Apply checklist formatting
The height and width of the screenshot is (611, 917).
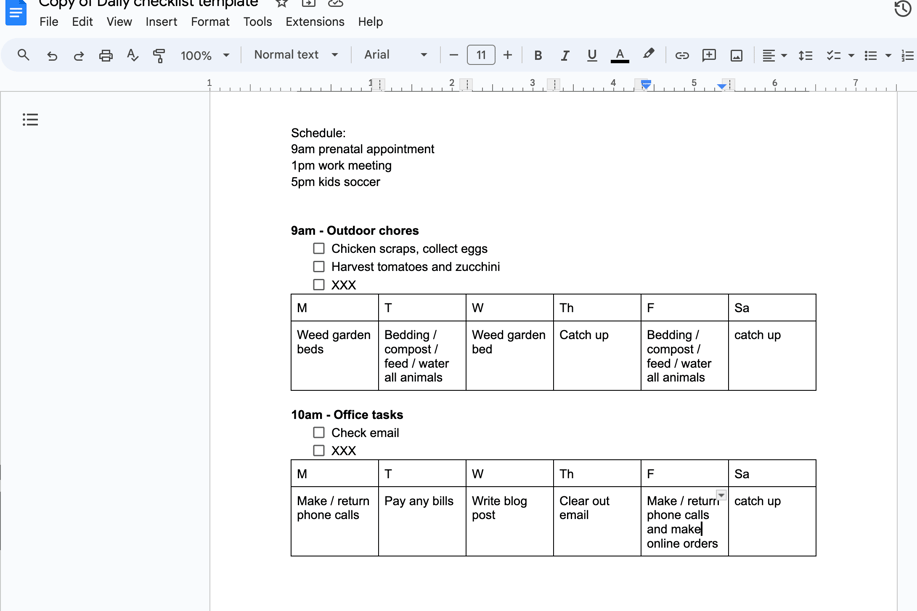click(x=833, y=56)
